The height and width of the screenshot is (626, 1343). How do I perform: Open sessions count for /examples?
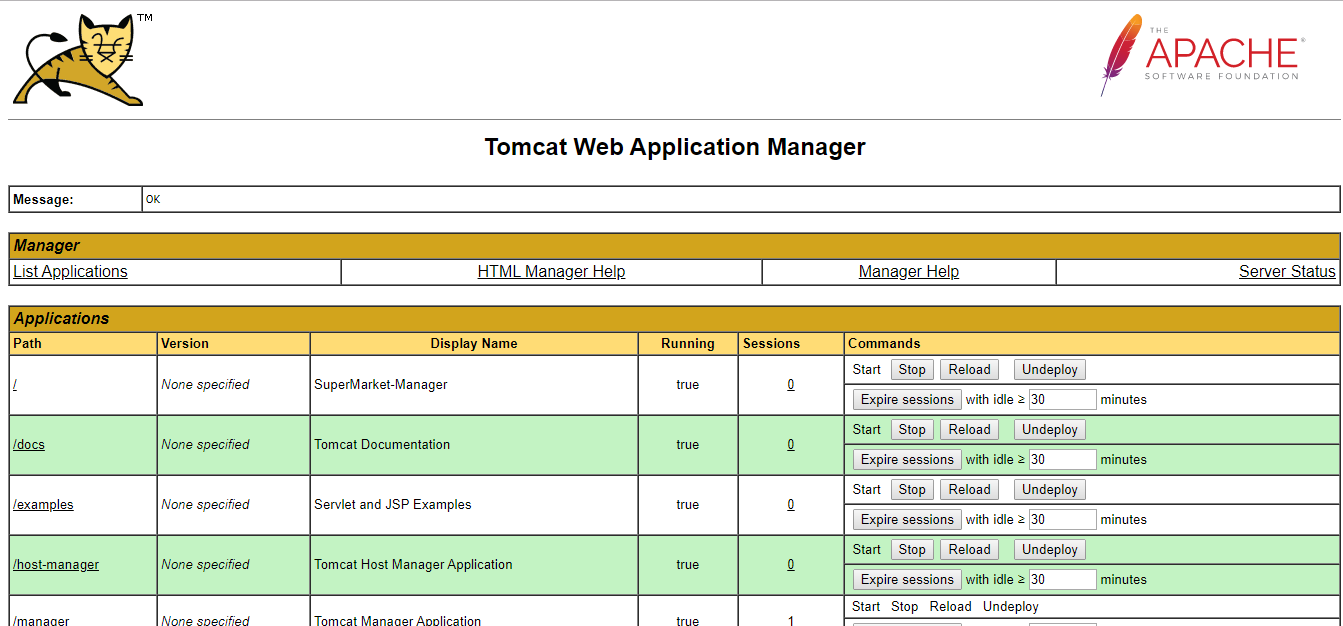[791, 505]
